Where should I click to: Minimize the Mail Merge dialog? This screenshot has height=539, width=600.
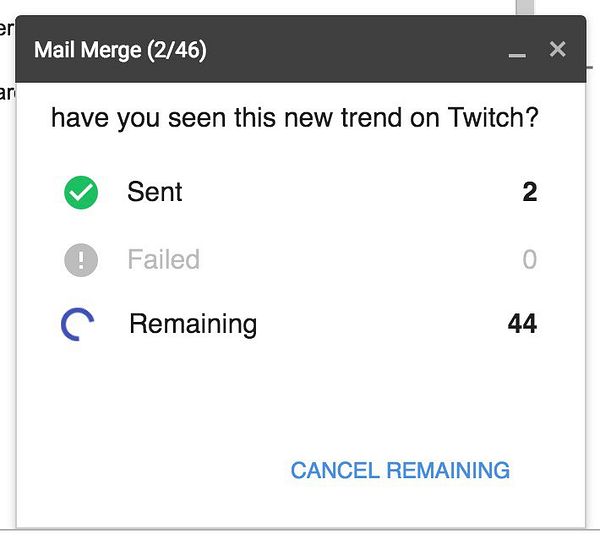(517, 50)
